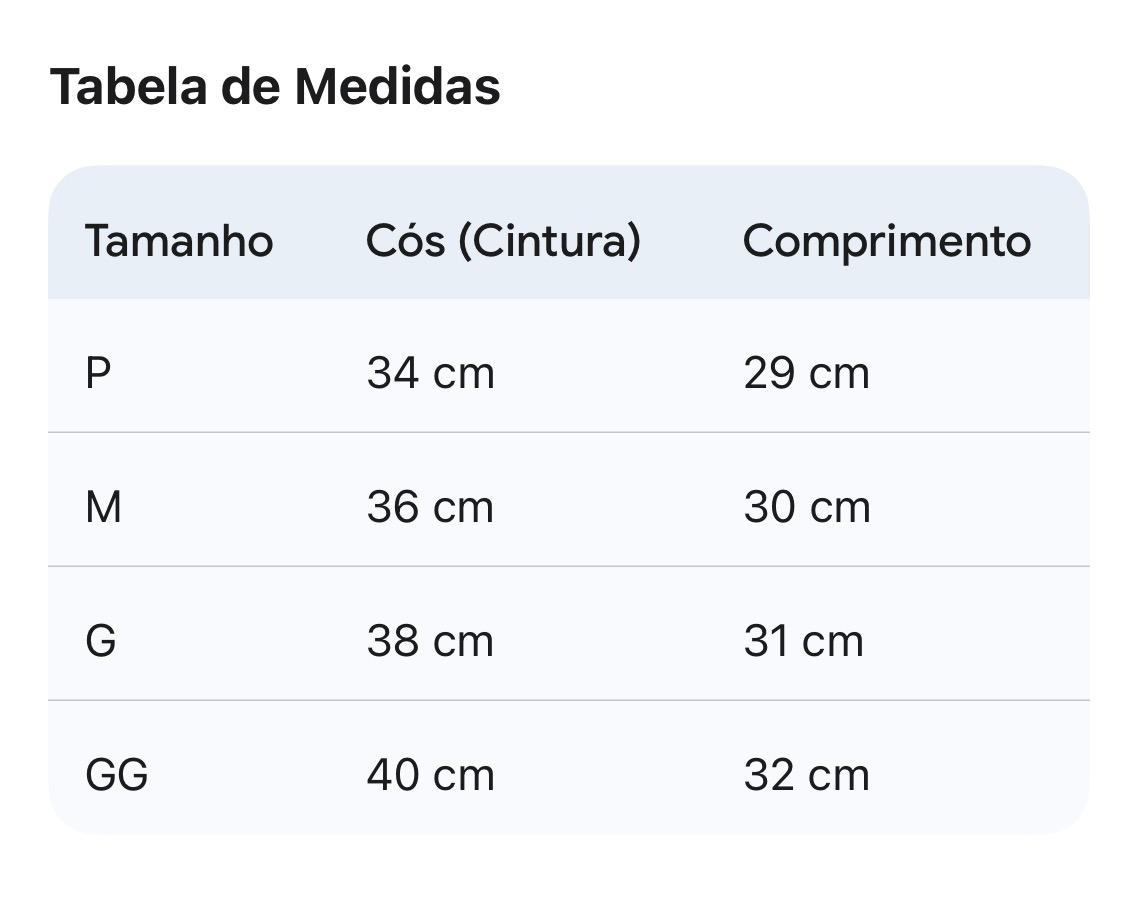Select the 30 cm length value
Screen dimensions: 1124x909
tap(806, 507)
